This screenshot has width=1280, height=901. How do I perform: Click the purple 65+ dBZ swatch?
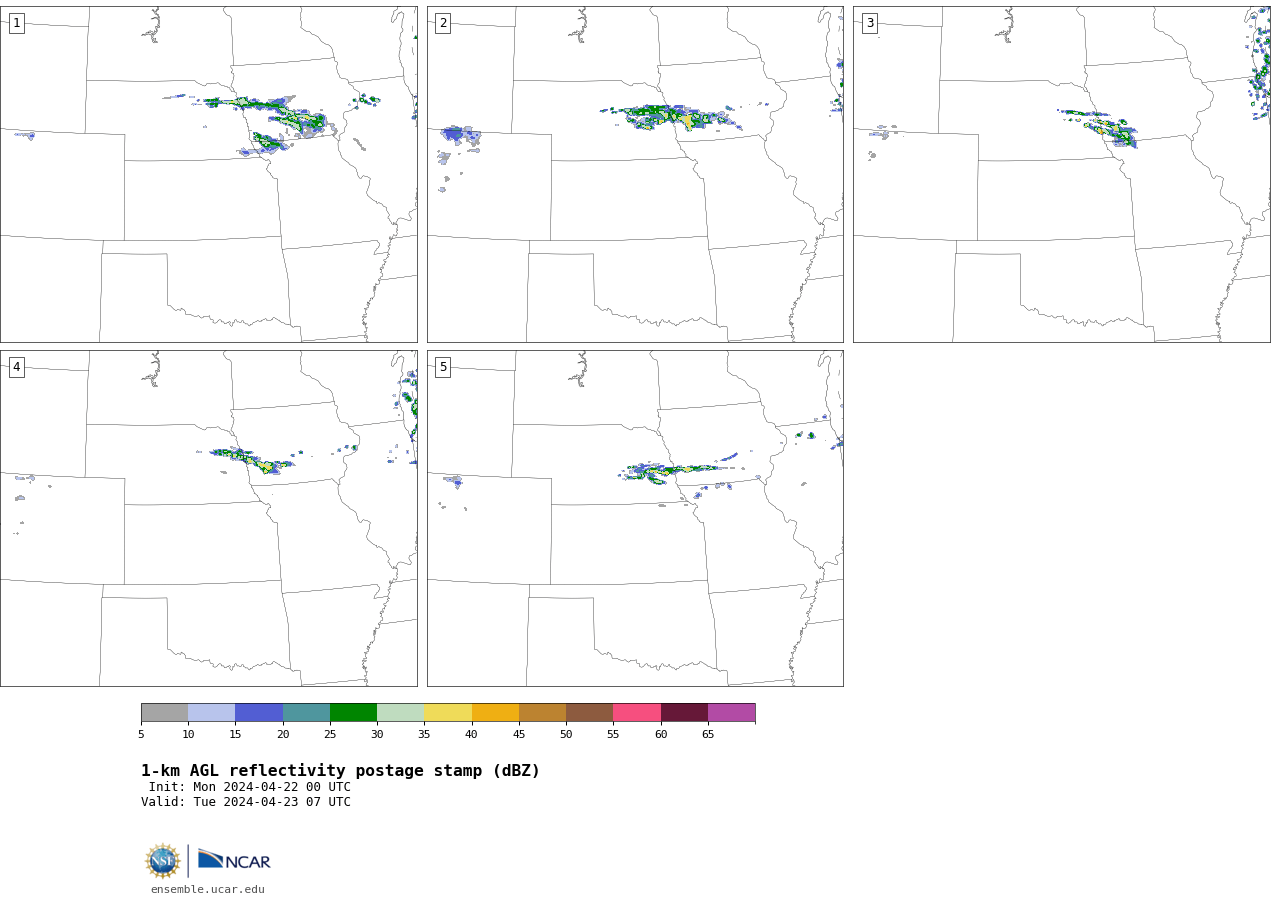(731, 712)
